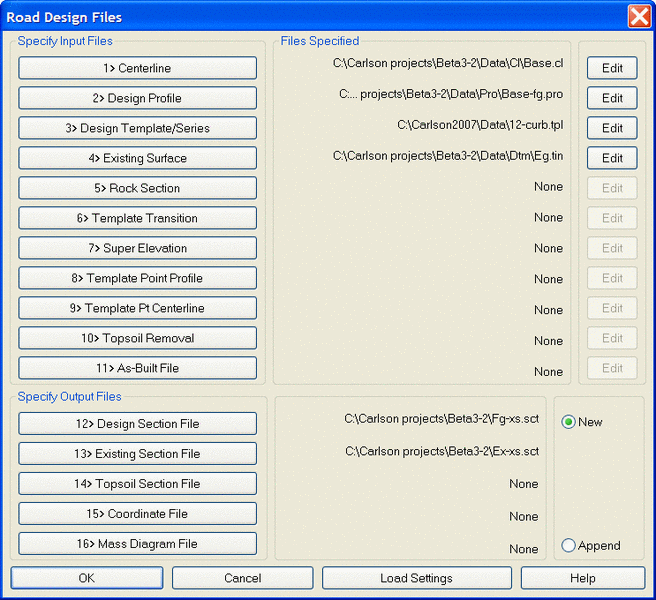Click the 12> Design Section File button
Viewport: 656px width, 600px height.
click(x=137, y=424)
